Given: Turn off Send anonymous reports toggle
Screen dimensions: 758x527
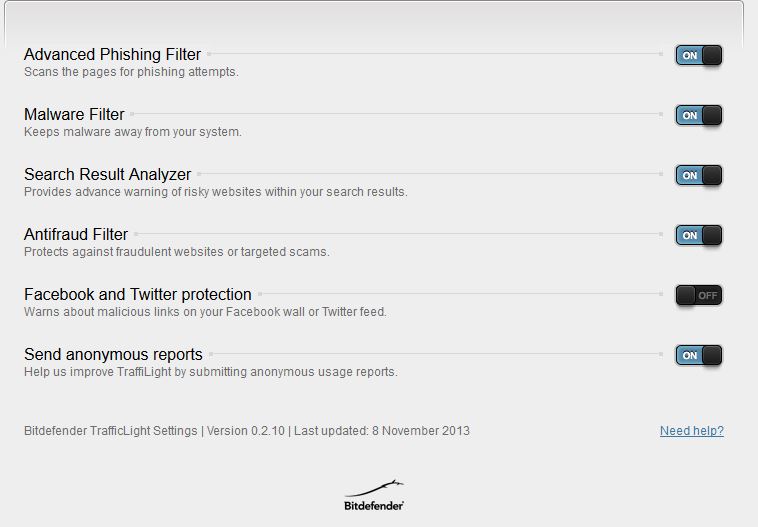Looking at the screenshot, I should pos(699,355).
